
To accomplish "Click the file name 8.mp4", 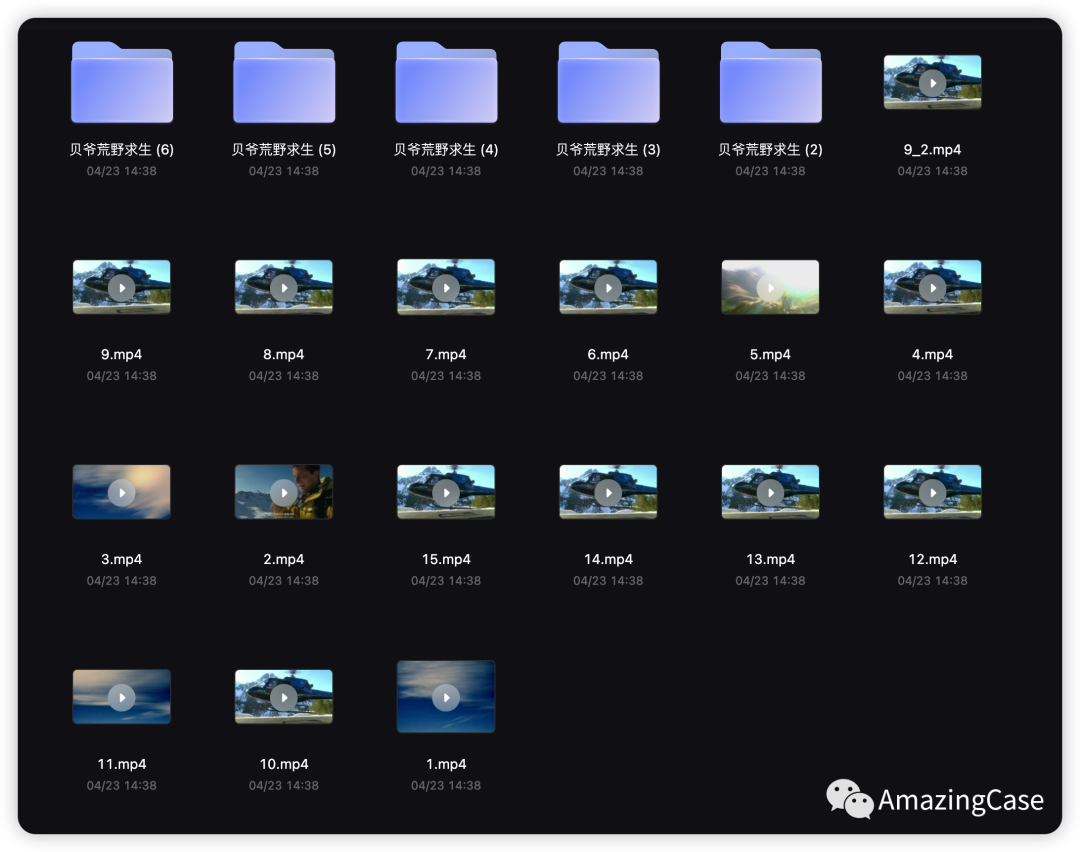I will click(x=284, y=354).
